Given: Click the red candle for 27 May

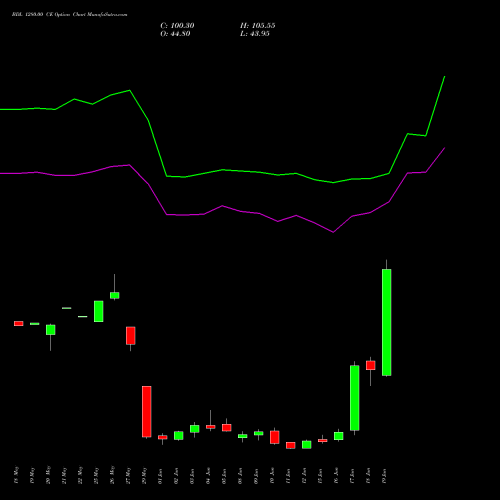Looking at the screenshot, I should pyautogui.click(x=131, y=336).
